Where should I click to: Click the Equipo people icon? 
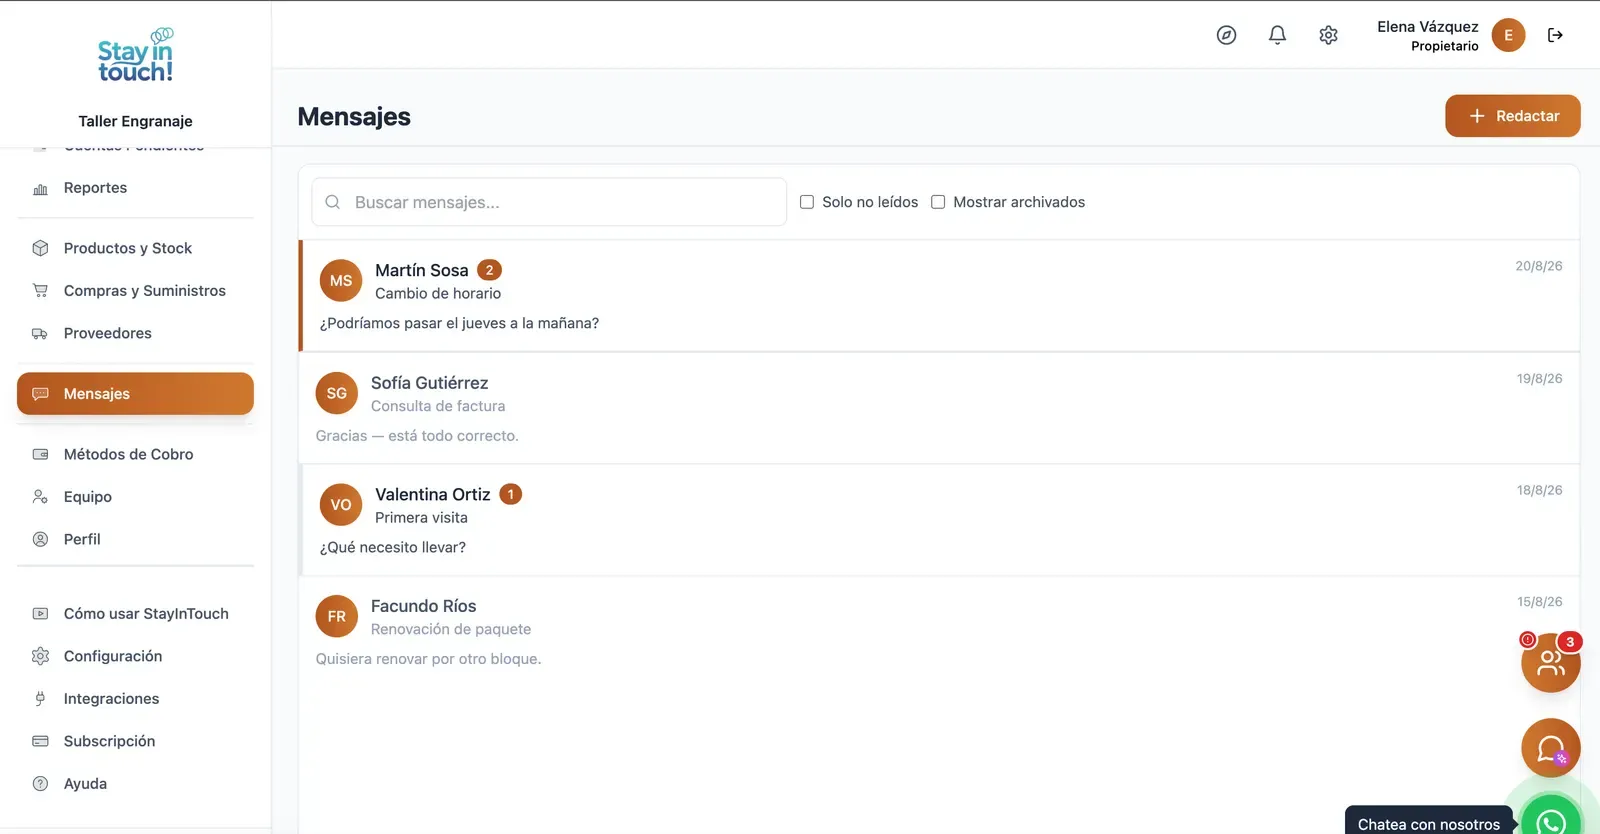click(40, 497)
